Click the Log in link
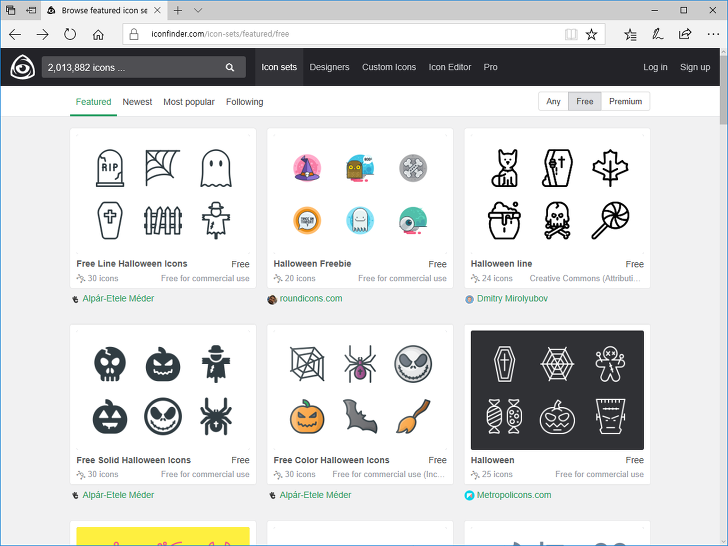 [x=655, y=67]
